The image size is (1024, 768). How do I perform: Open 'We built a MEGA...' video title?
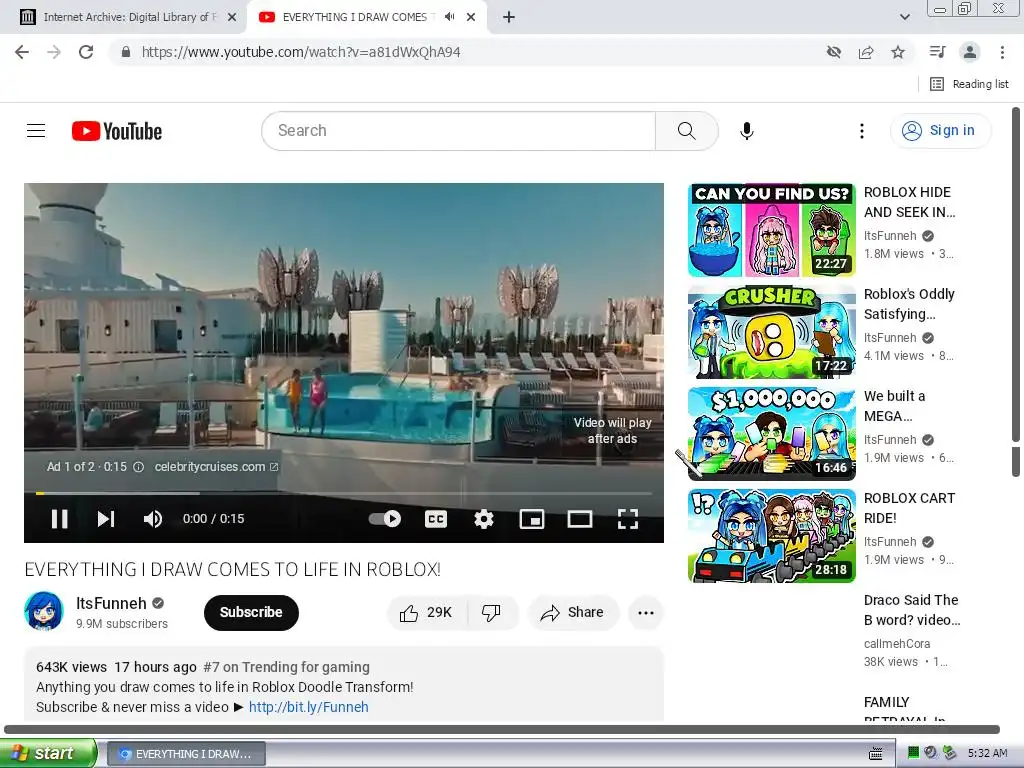[x=894, y=406]
